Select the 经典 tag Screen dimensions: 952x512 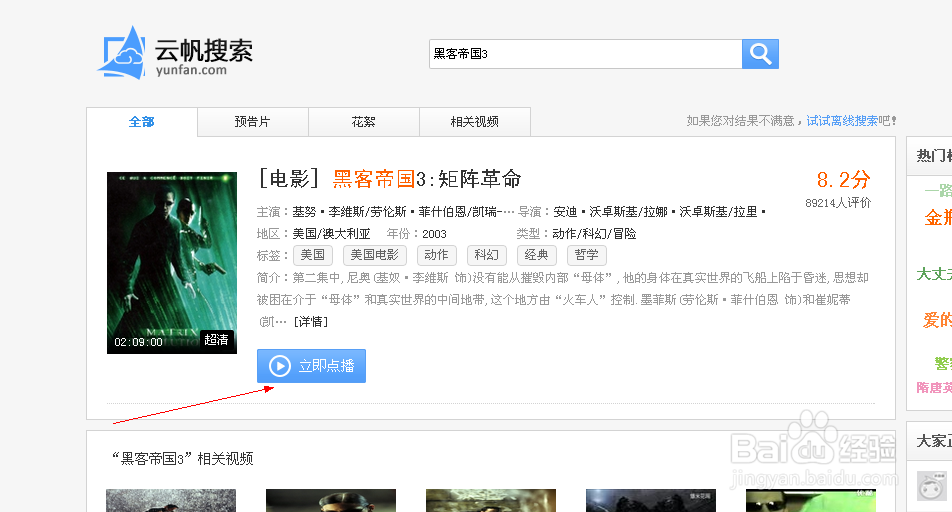[x=537, y=255]
